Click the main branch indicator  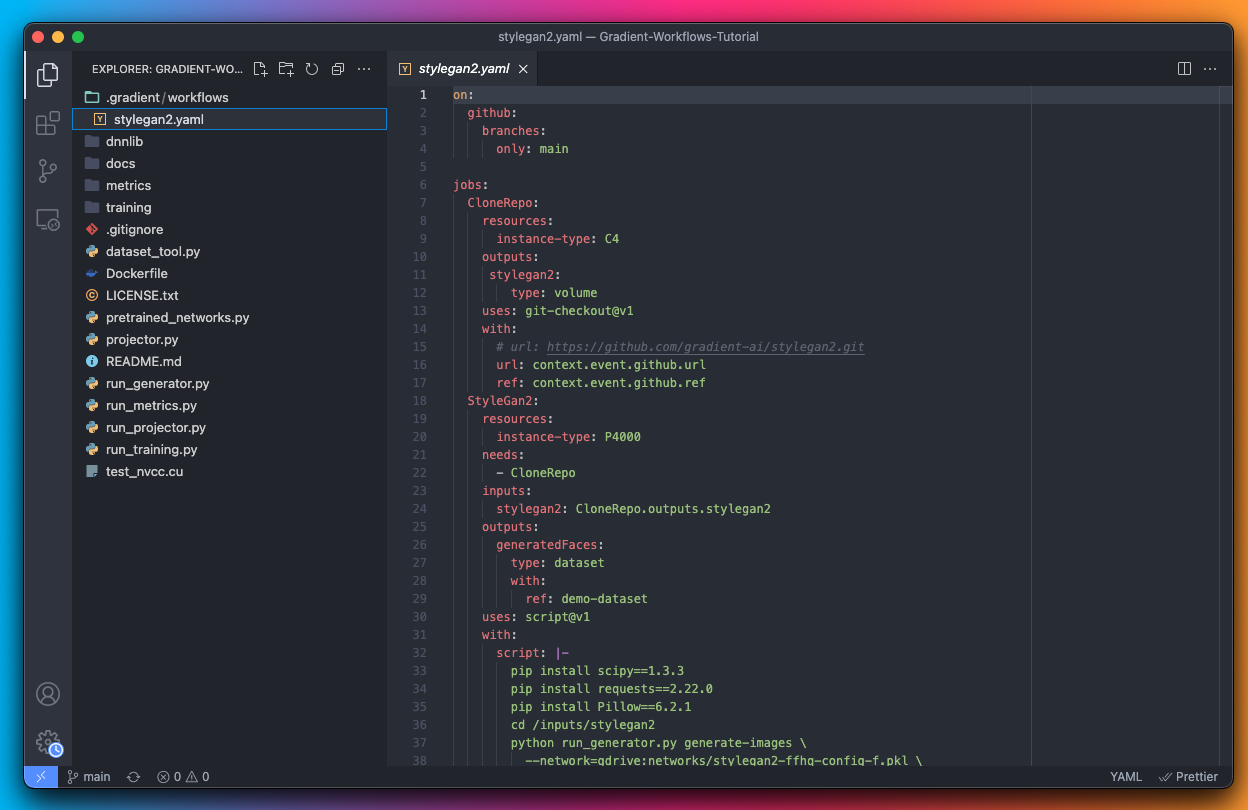89,776
